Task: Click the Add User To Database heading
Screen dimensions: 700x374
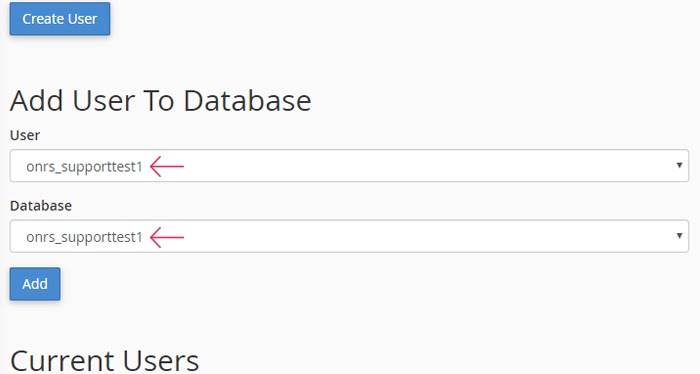Action: [x=161, y=100]
